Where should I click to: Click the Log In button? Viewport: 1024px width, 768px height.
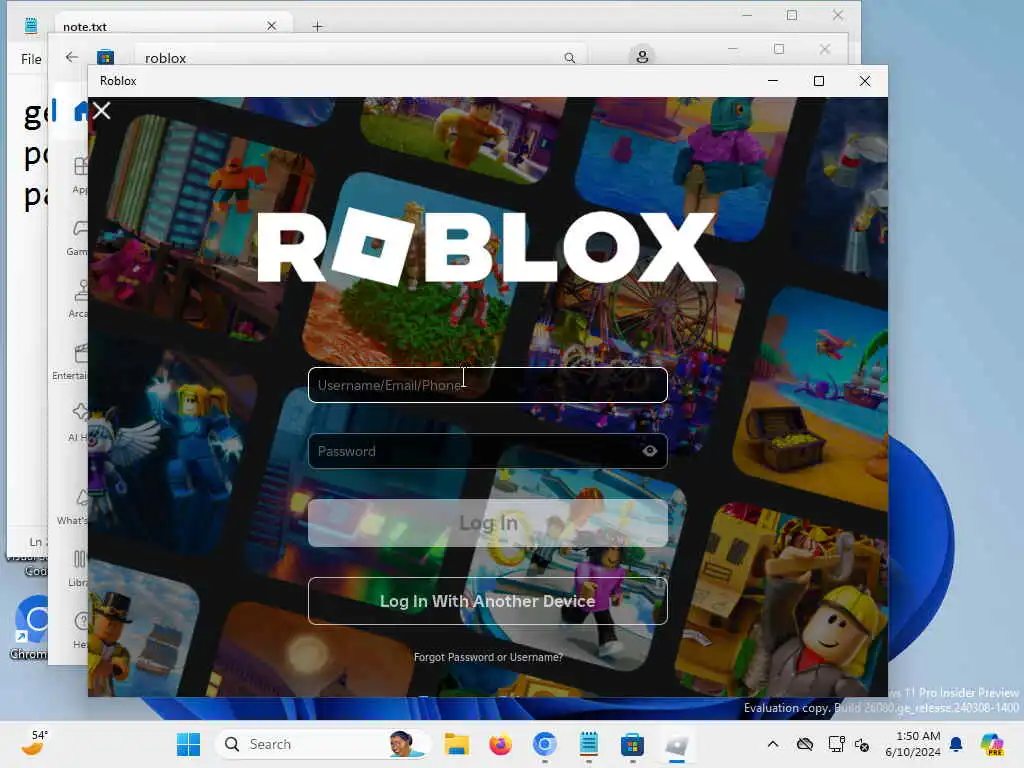coord(487,523)
